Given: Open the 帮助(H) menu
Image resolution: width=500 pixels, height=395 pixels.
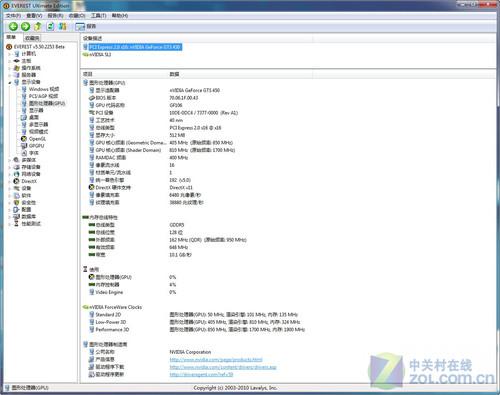Looking at the screenshot, I should click(120, 16).
